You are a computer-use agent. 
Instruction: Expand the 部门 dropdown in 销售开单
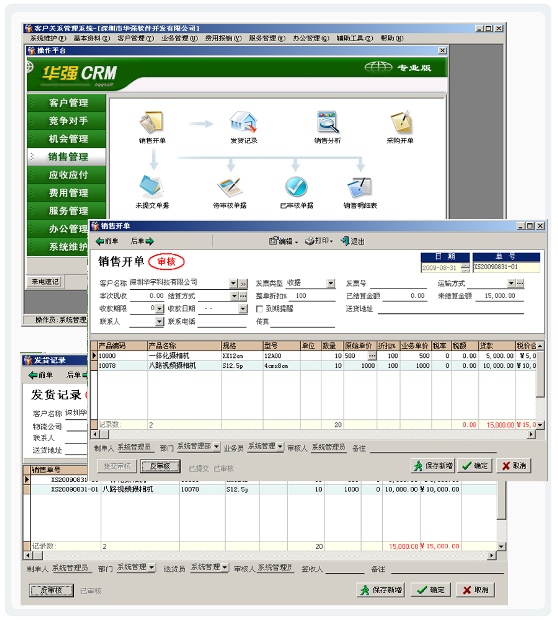[216, 446]
